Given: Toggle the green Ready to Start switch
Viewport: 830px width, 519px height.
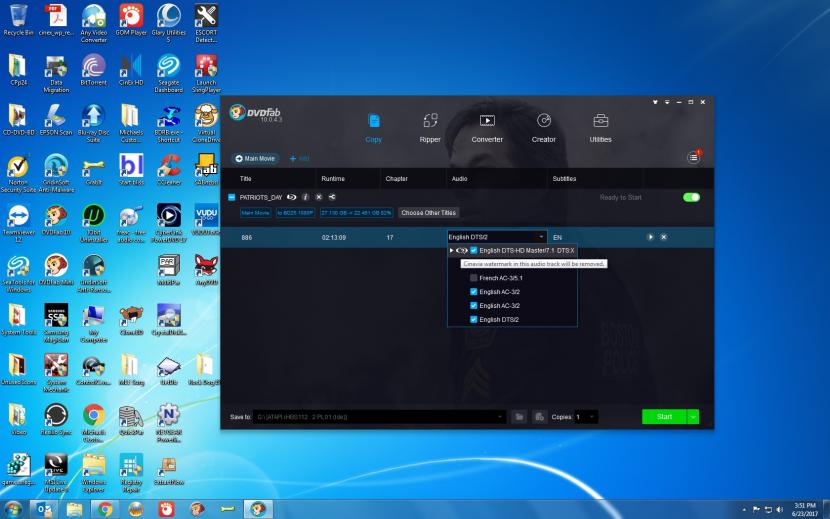Looking at the screenshot, I should (x=691, y=197).
